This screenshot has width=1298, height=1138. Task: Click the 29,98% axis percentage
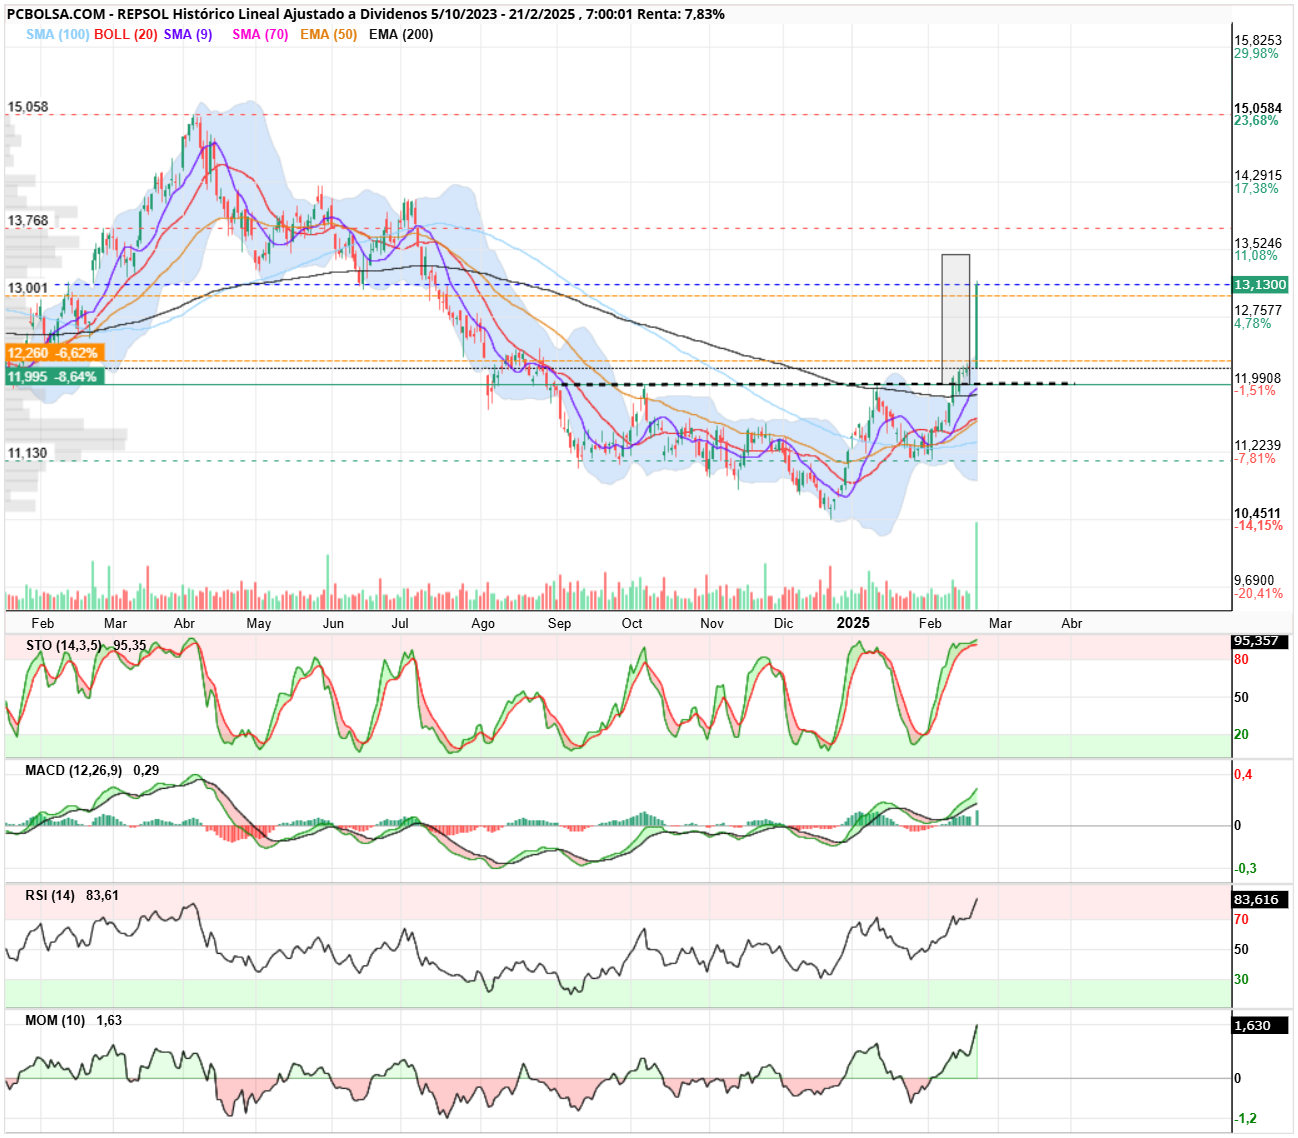1256,53
